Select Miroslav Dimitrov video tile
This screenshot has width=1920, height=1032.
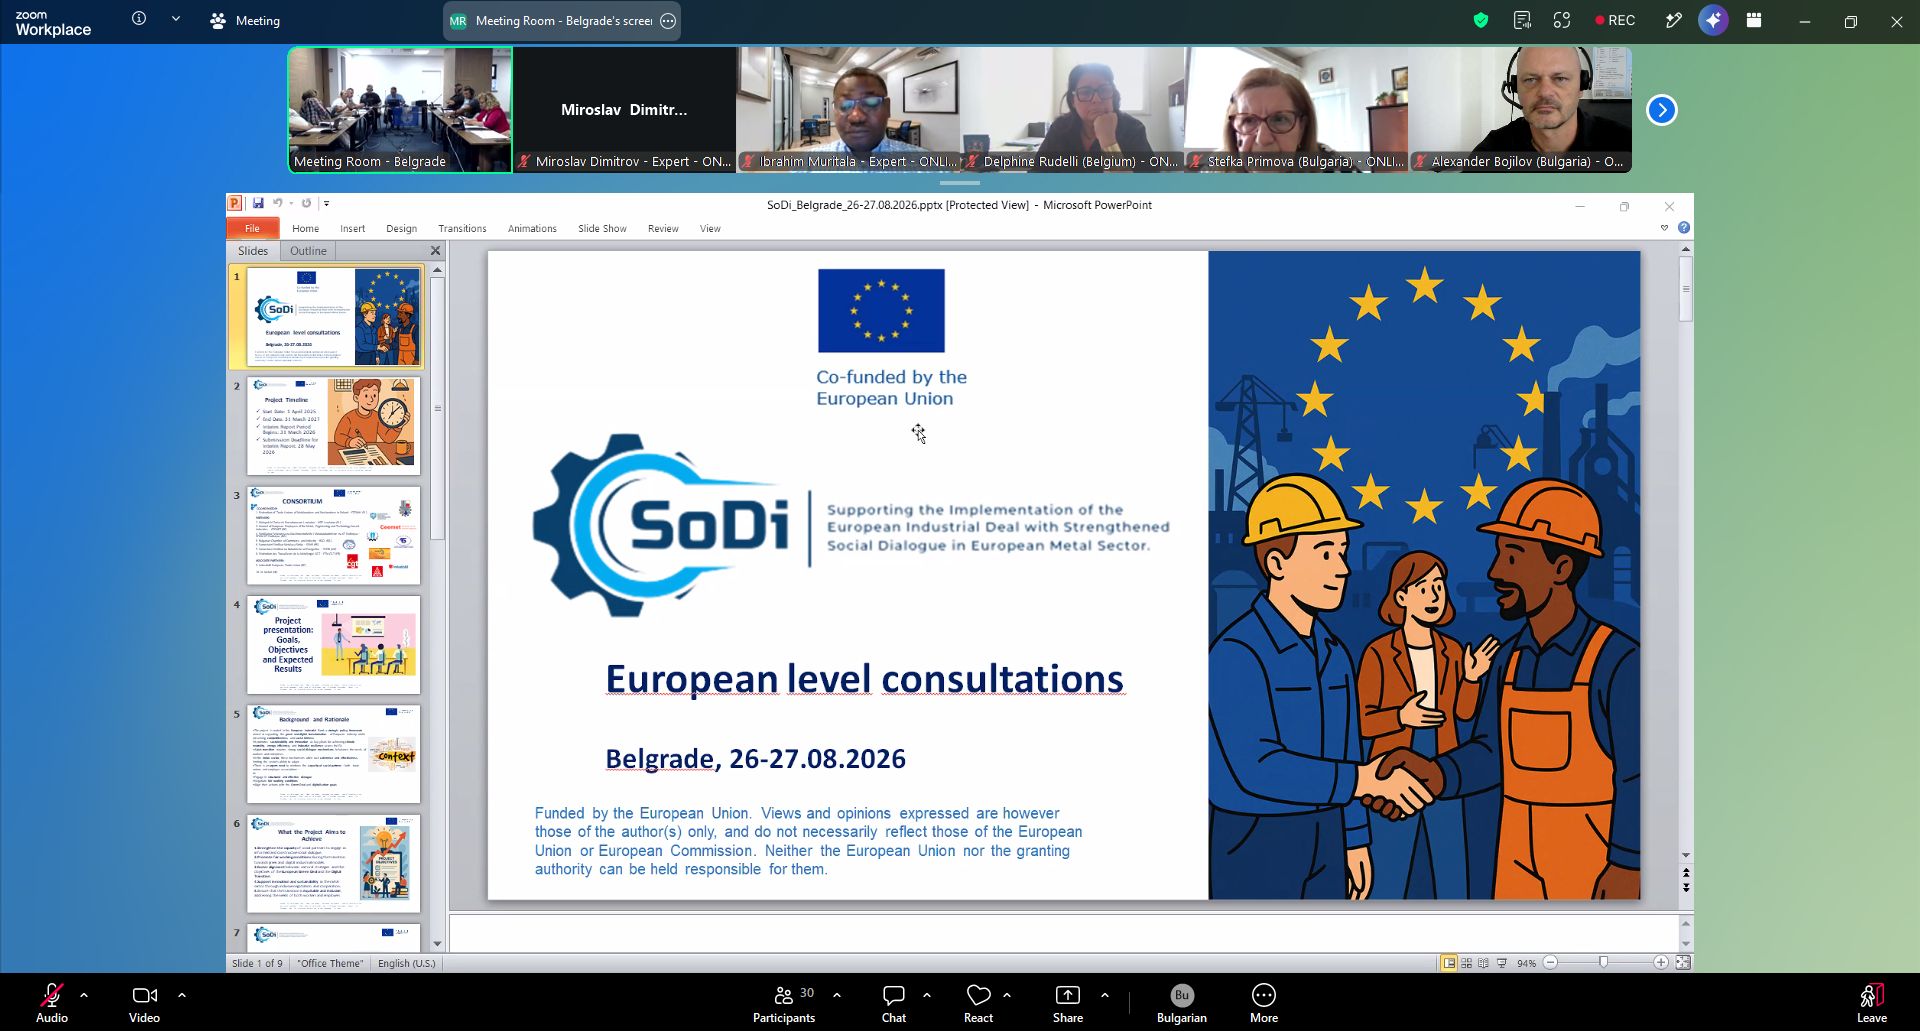624,110
